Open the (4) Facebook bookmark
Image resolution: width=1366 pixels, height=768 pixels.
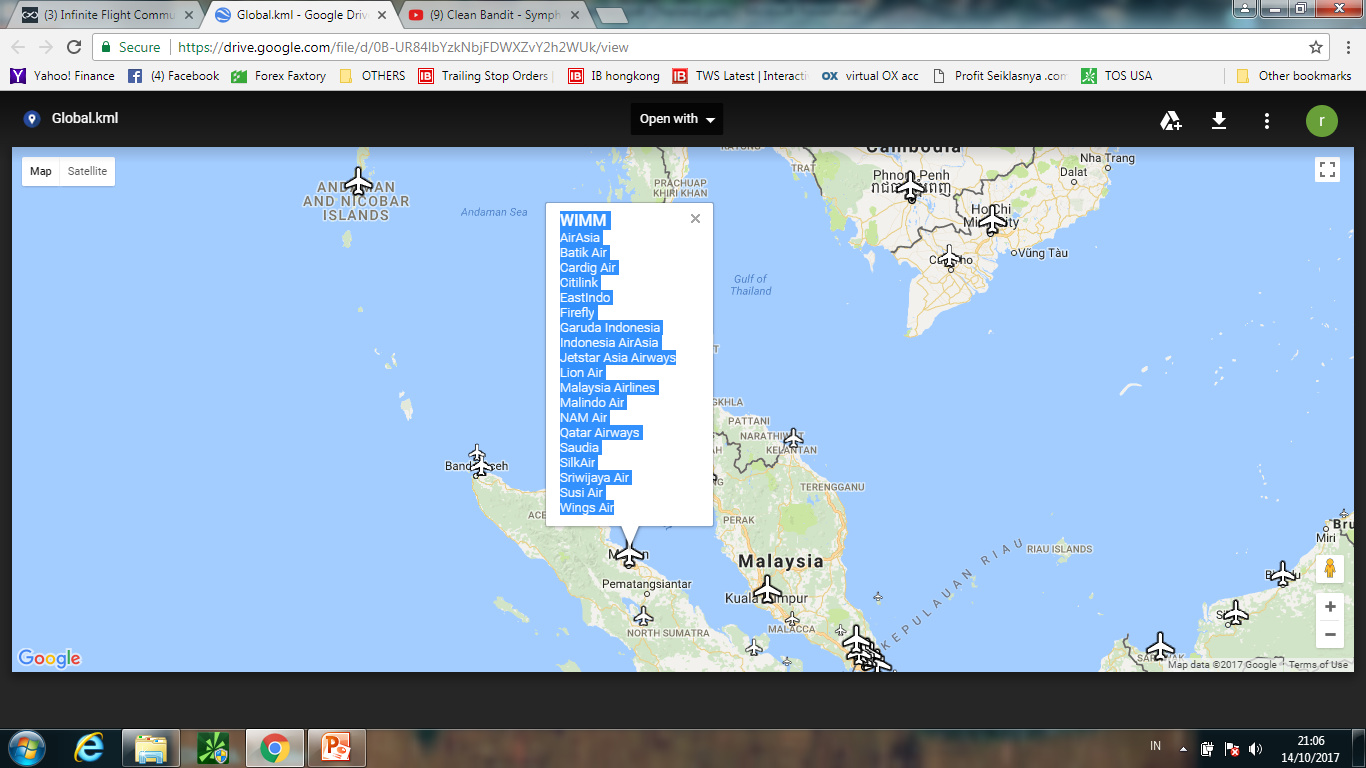tap(173, 76)
